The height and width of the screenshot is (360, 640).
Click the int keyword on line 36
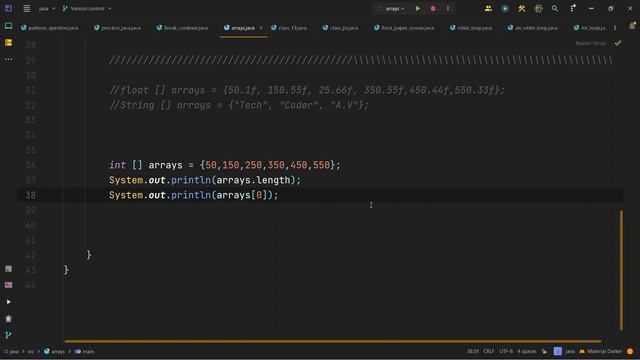[118, 165]
